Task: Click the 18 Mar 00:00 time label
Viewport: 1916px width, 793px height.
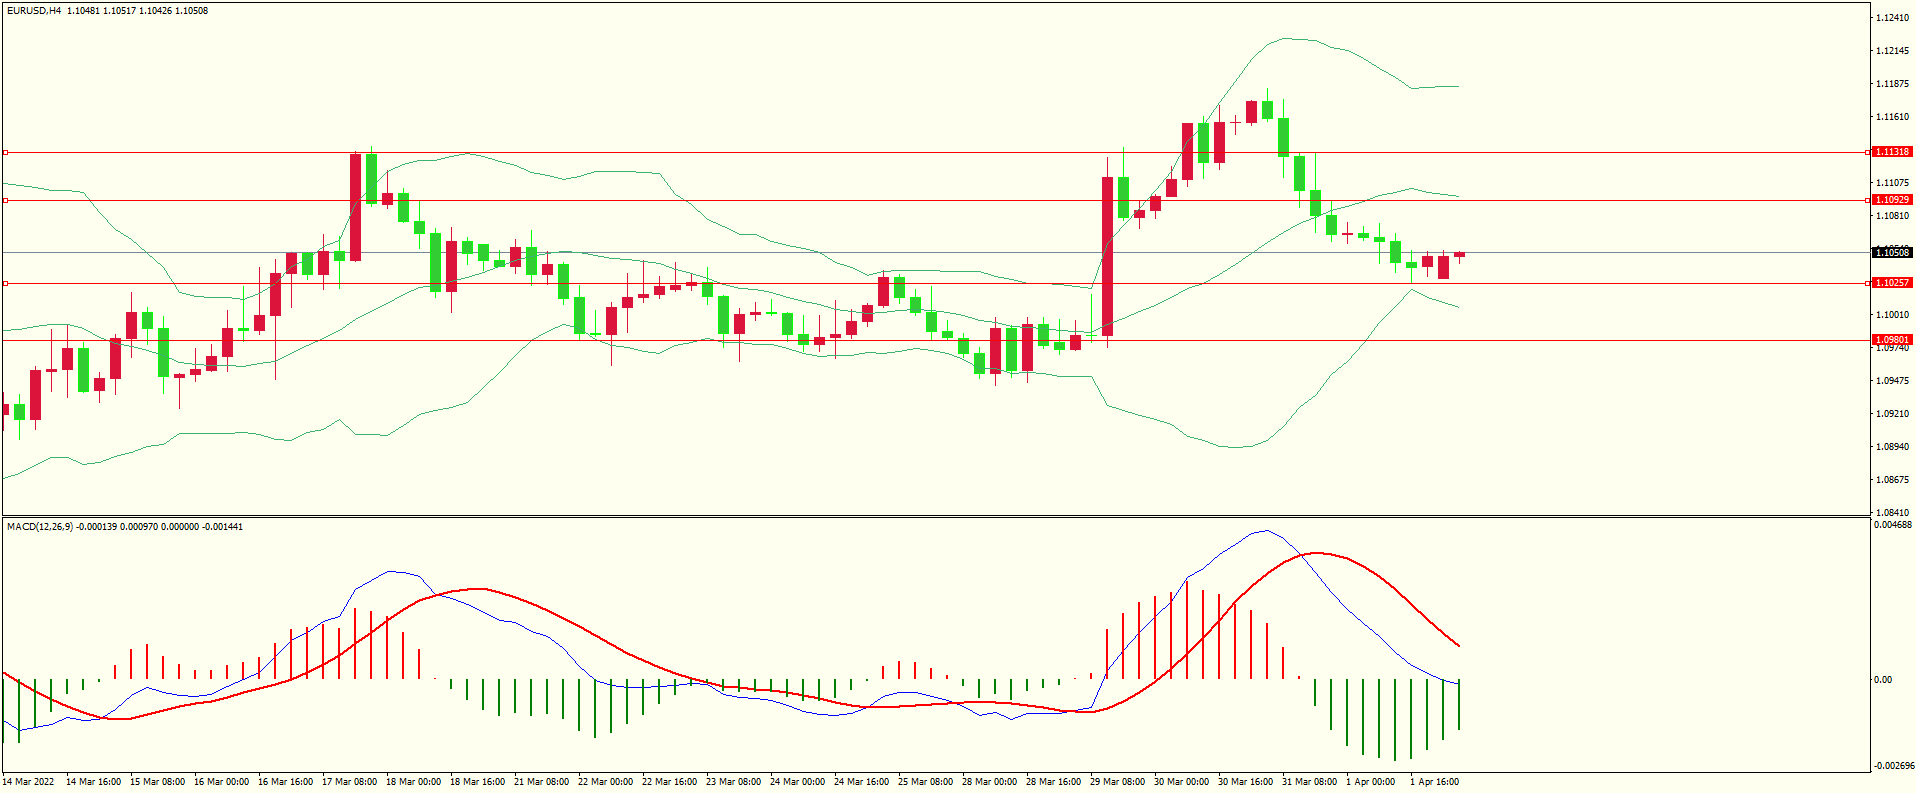Action: pos(414,782)
